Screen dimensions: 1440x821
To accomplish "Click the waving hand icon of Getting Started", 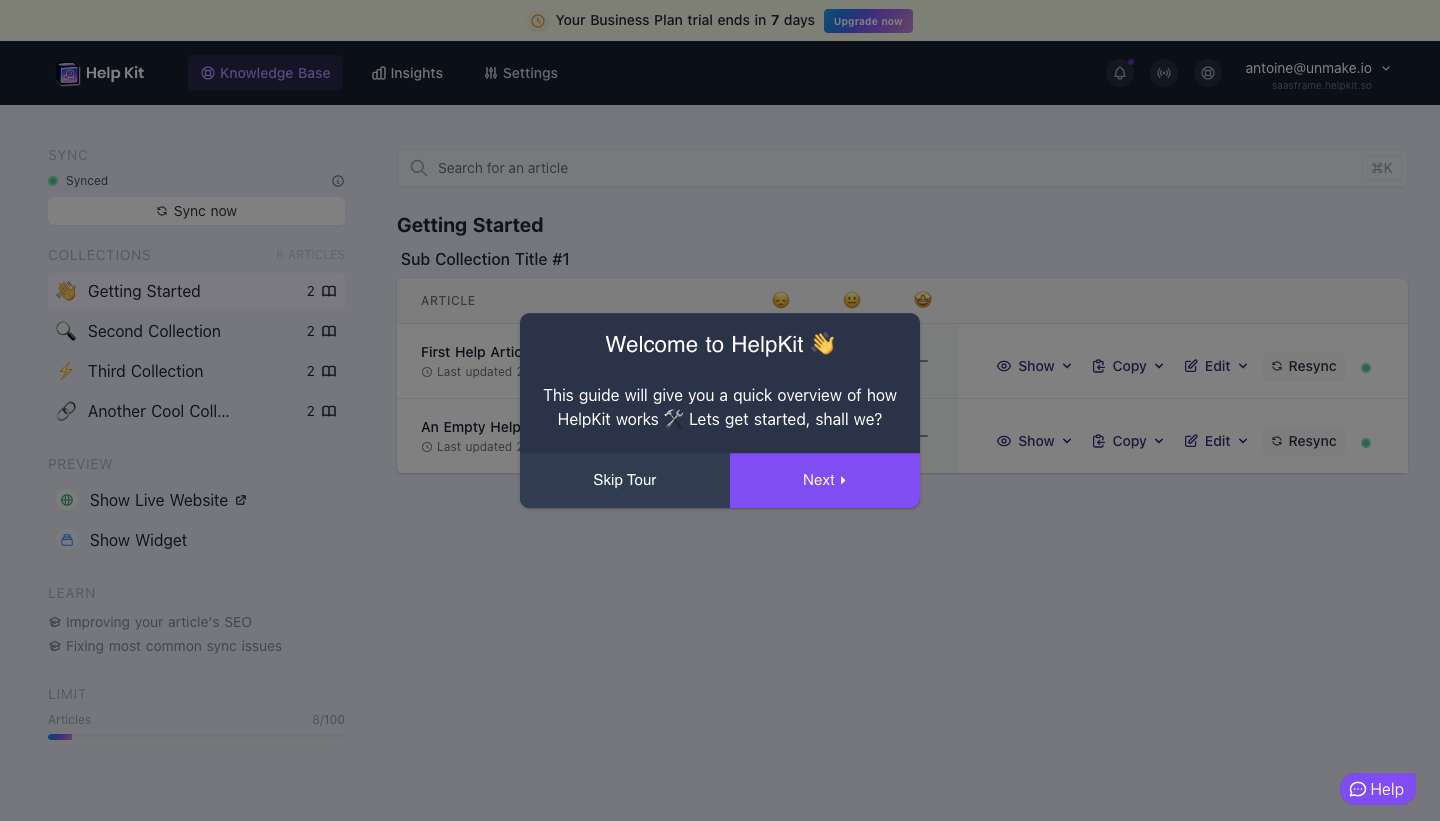I will tap(66, 291).
